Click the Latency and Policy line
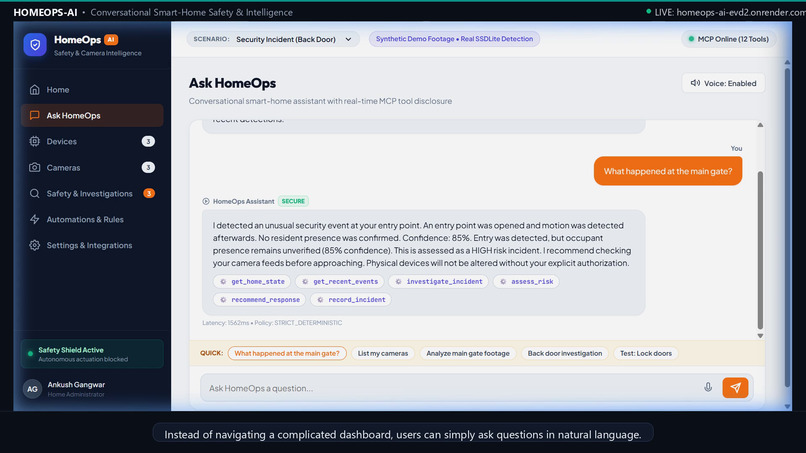This screenshot has height=453, width=806. coord(272,323)
